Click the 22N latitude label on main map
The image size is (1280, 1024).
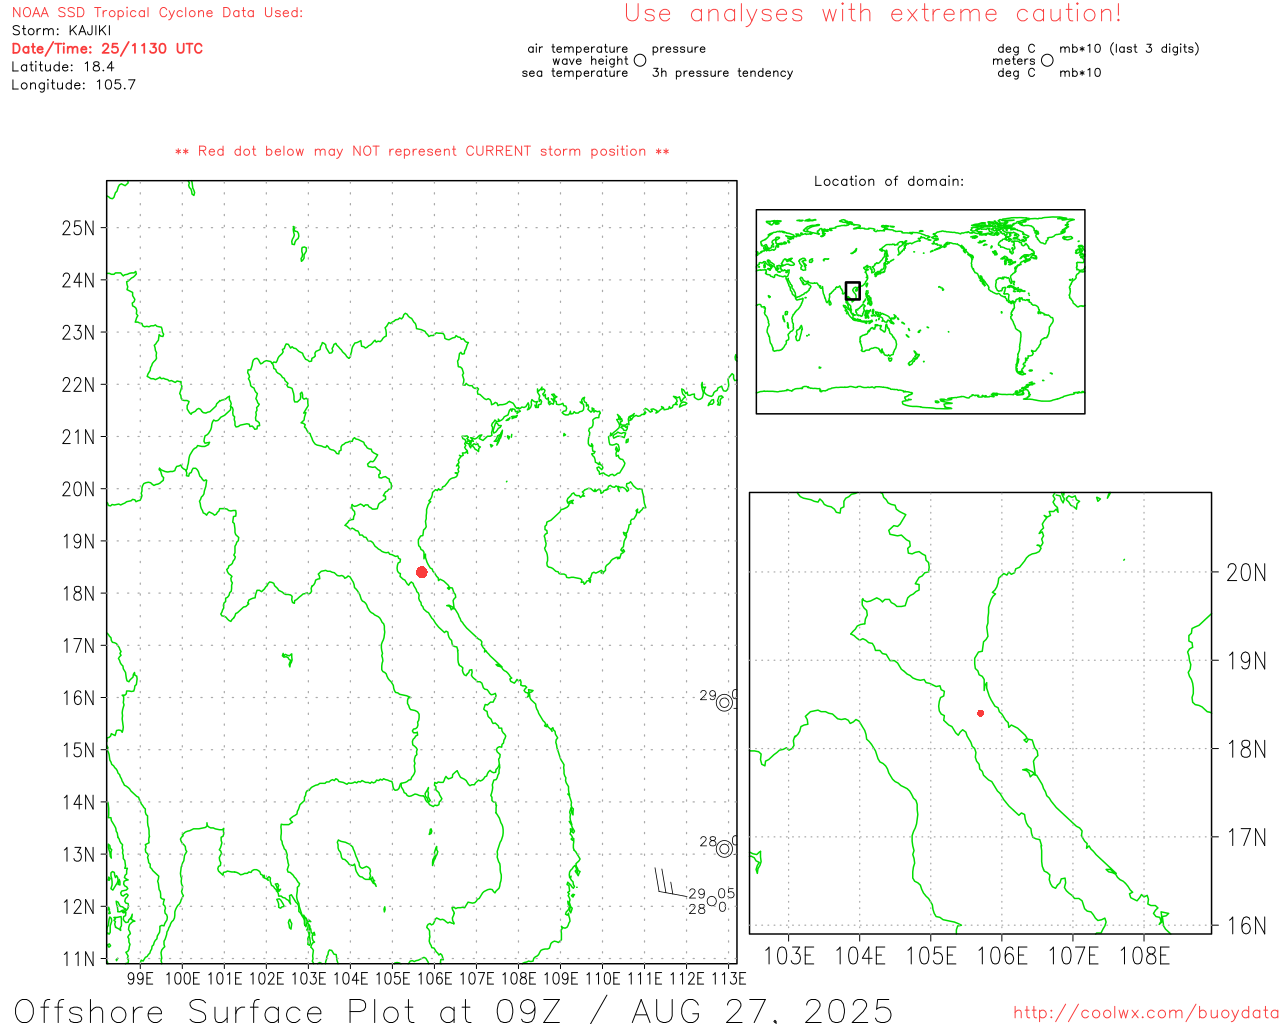(x=78, y=385)
